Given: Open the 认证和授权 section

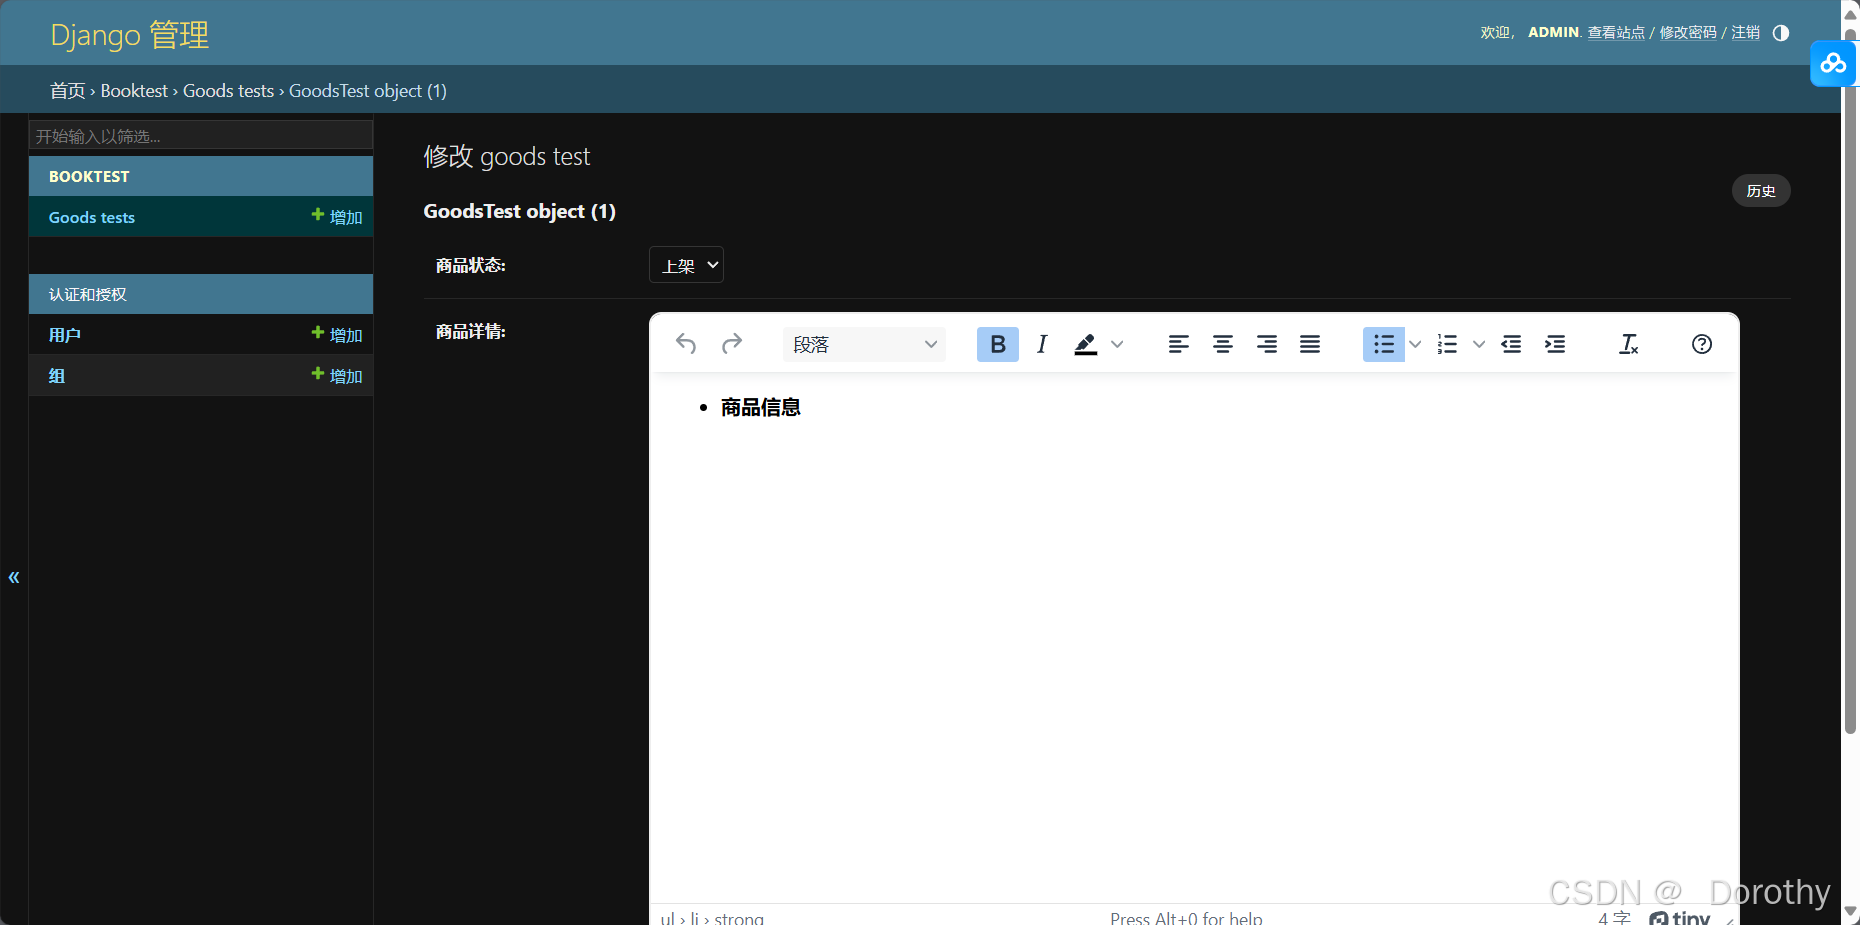Looking at the screenshot, I should point(88,294).
